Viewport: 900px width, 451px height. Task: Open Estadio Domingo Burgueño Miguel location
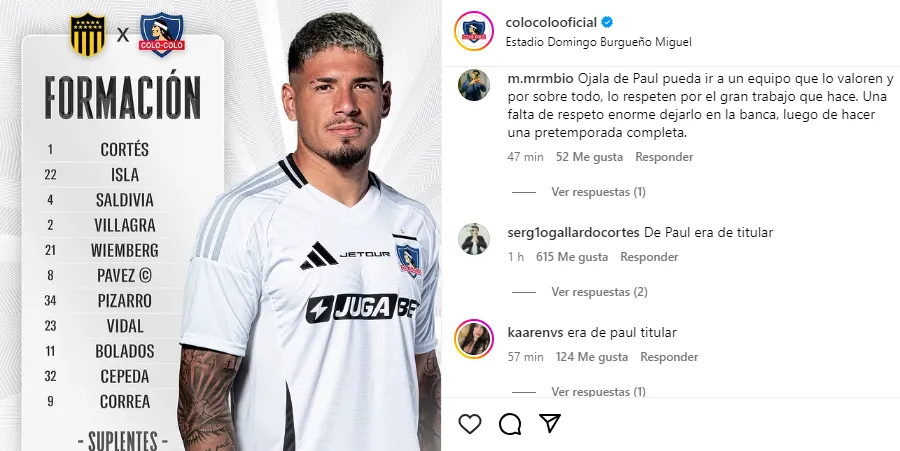coord(598,42)
